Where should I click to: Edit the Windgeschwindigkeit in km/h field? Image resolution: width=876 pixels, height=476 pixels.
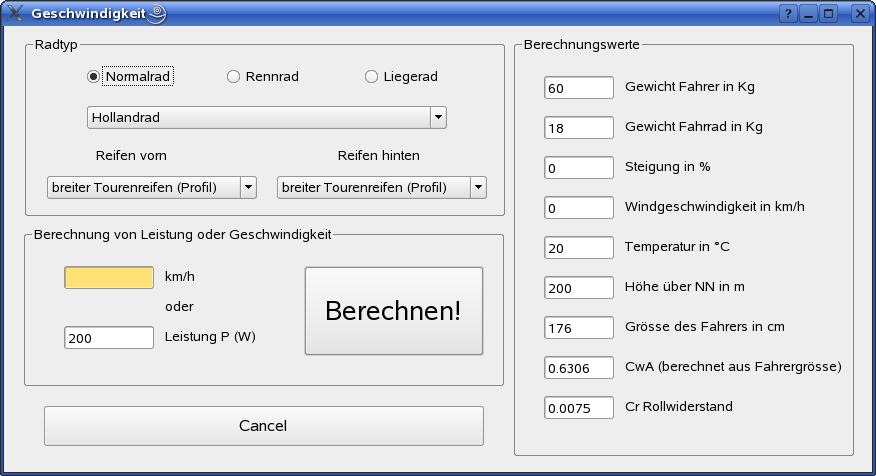pos(579,208)
